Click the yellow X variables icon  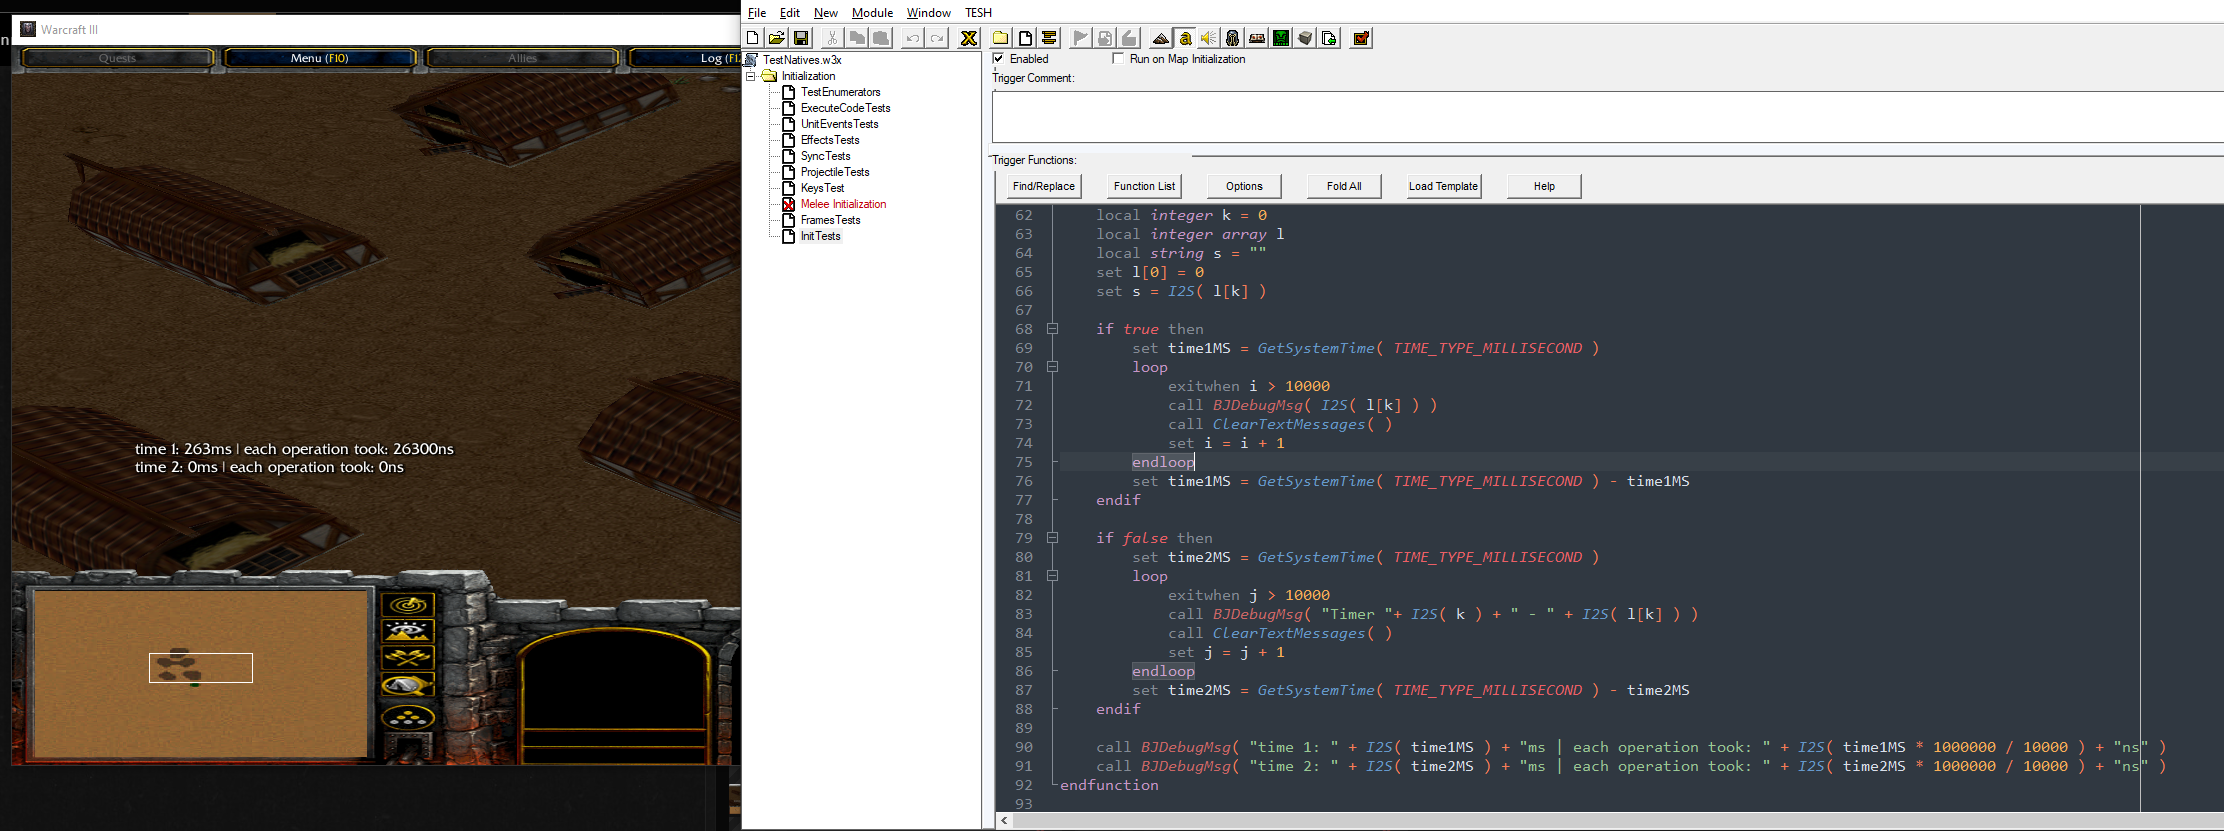pos(968,38)
